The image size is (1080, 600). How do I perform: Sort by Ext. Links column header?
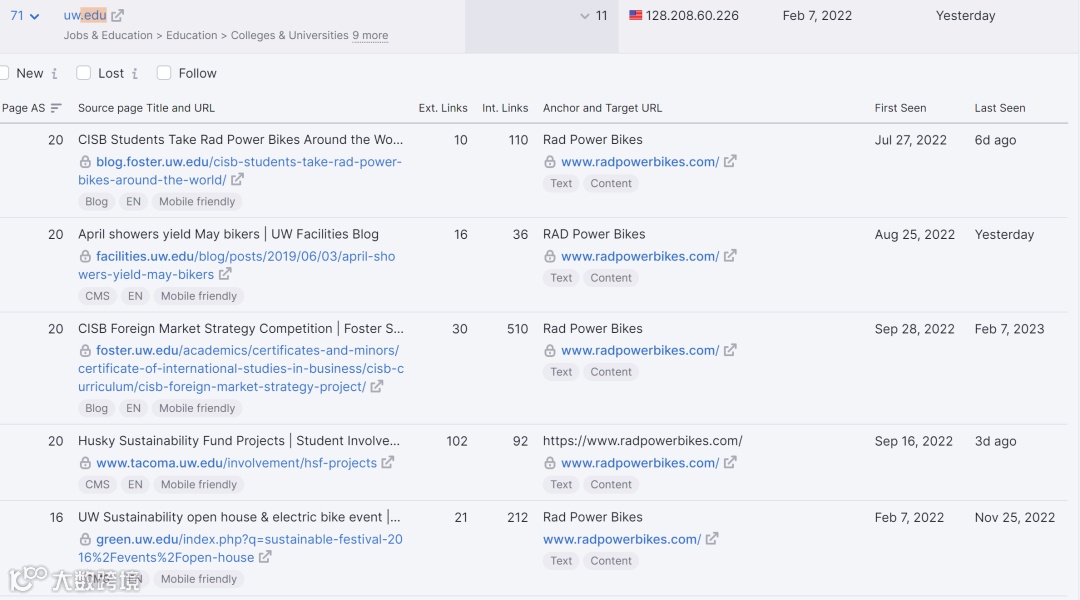click(442, 108)
